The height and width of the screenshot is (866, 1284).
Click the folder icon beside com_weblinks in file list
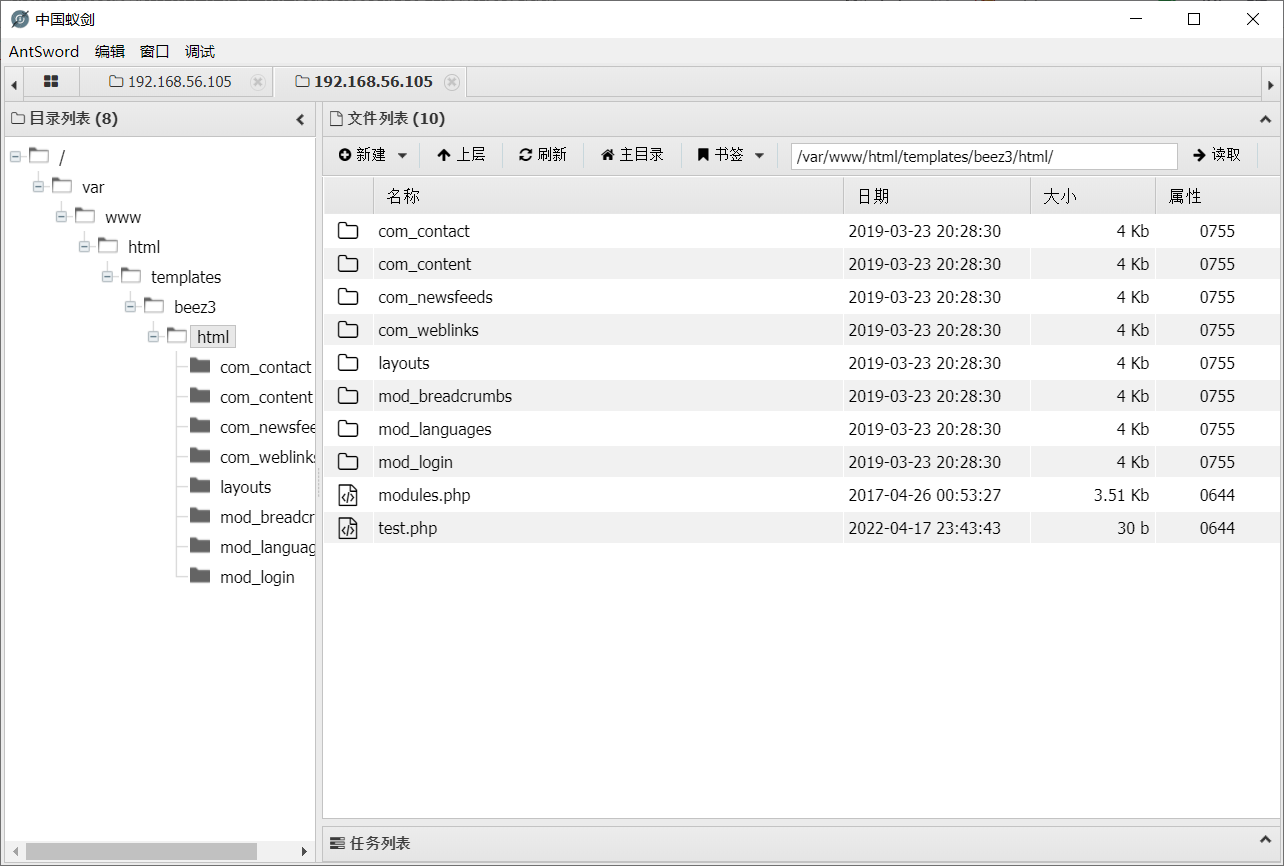click(348, 330)
